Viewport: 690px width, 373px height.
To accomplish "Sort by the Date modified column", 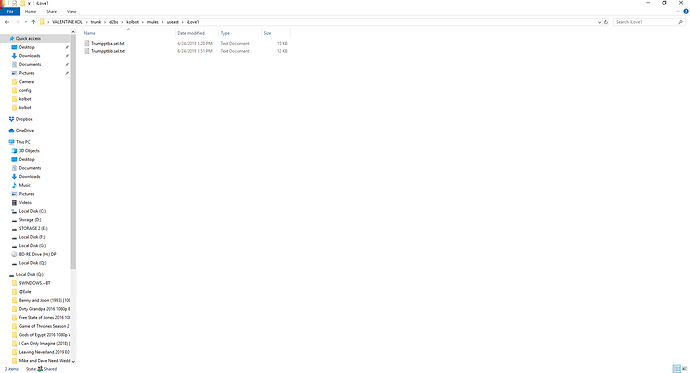I will 191,33.
